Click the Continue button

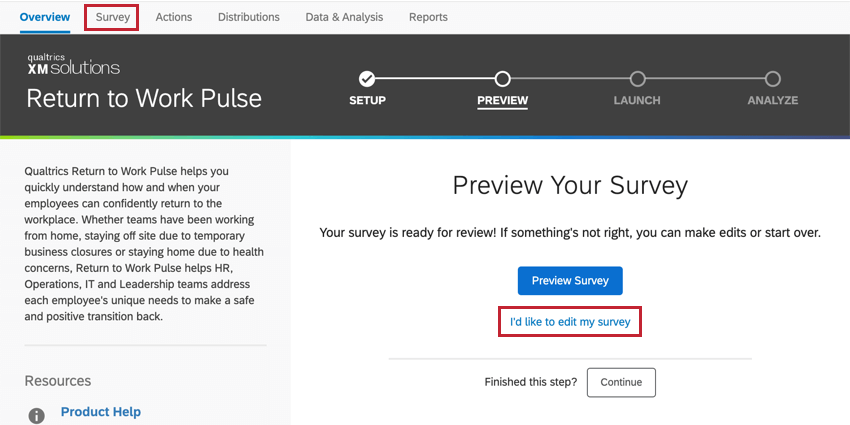(621, 382)
